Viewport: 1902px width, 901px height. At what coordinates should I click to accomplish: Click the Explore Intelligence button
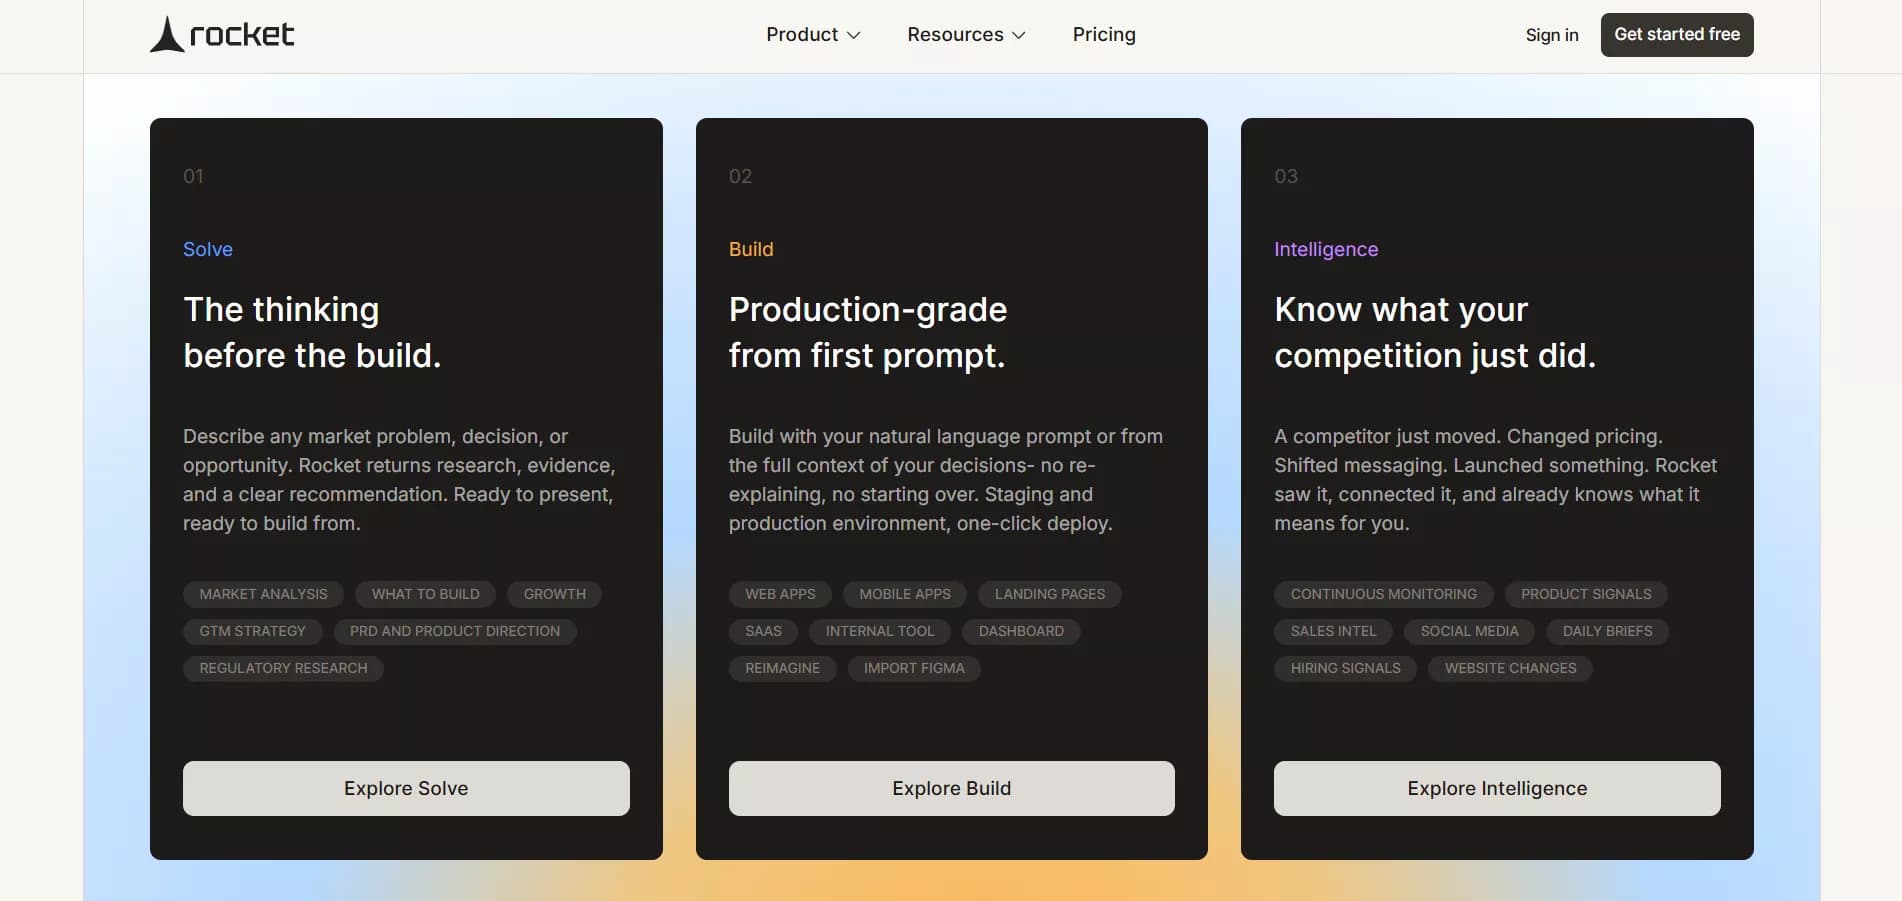1496,788
